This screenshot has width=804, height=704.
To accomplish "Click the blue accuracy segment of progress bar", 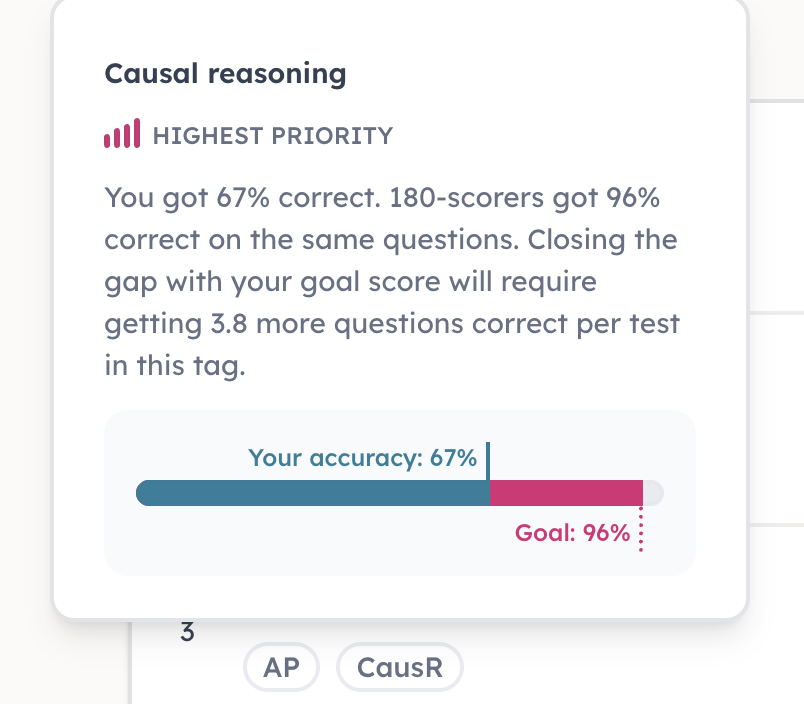I will (x=313, y=493).
